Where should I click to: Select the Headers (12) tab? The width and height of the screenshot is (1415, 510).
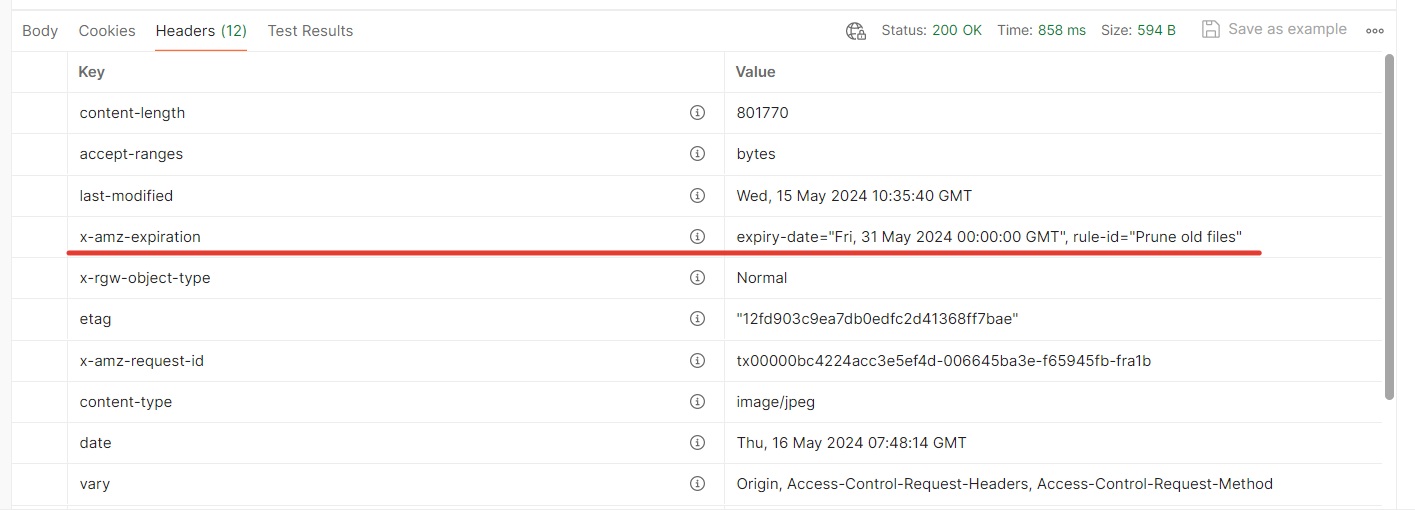[201, 31]
